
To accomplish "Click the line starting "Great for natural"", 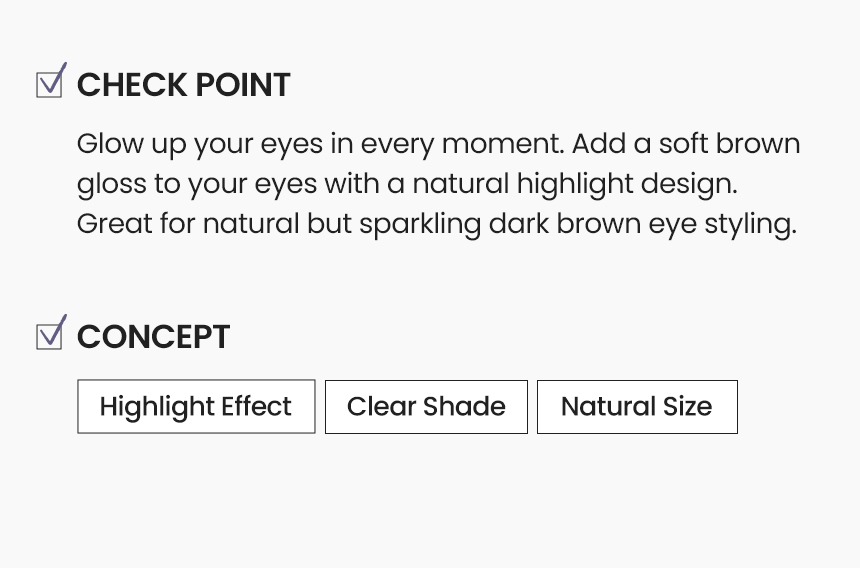I will pyautogui.click(x=436, y=223).
